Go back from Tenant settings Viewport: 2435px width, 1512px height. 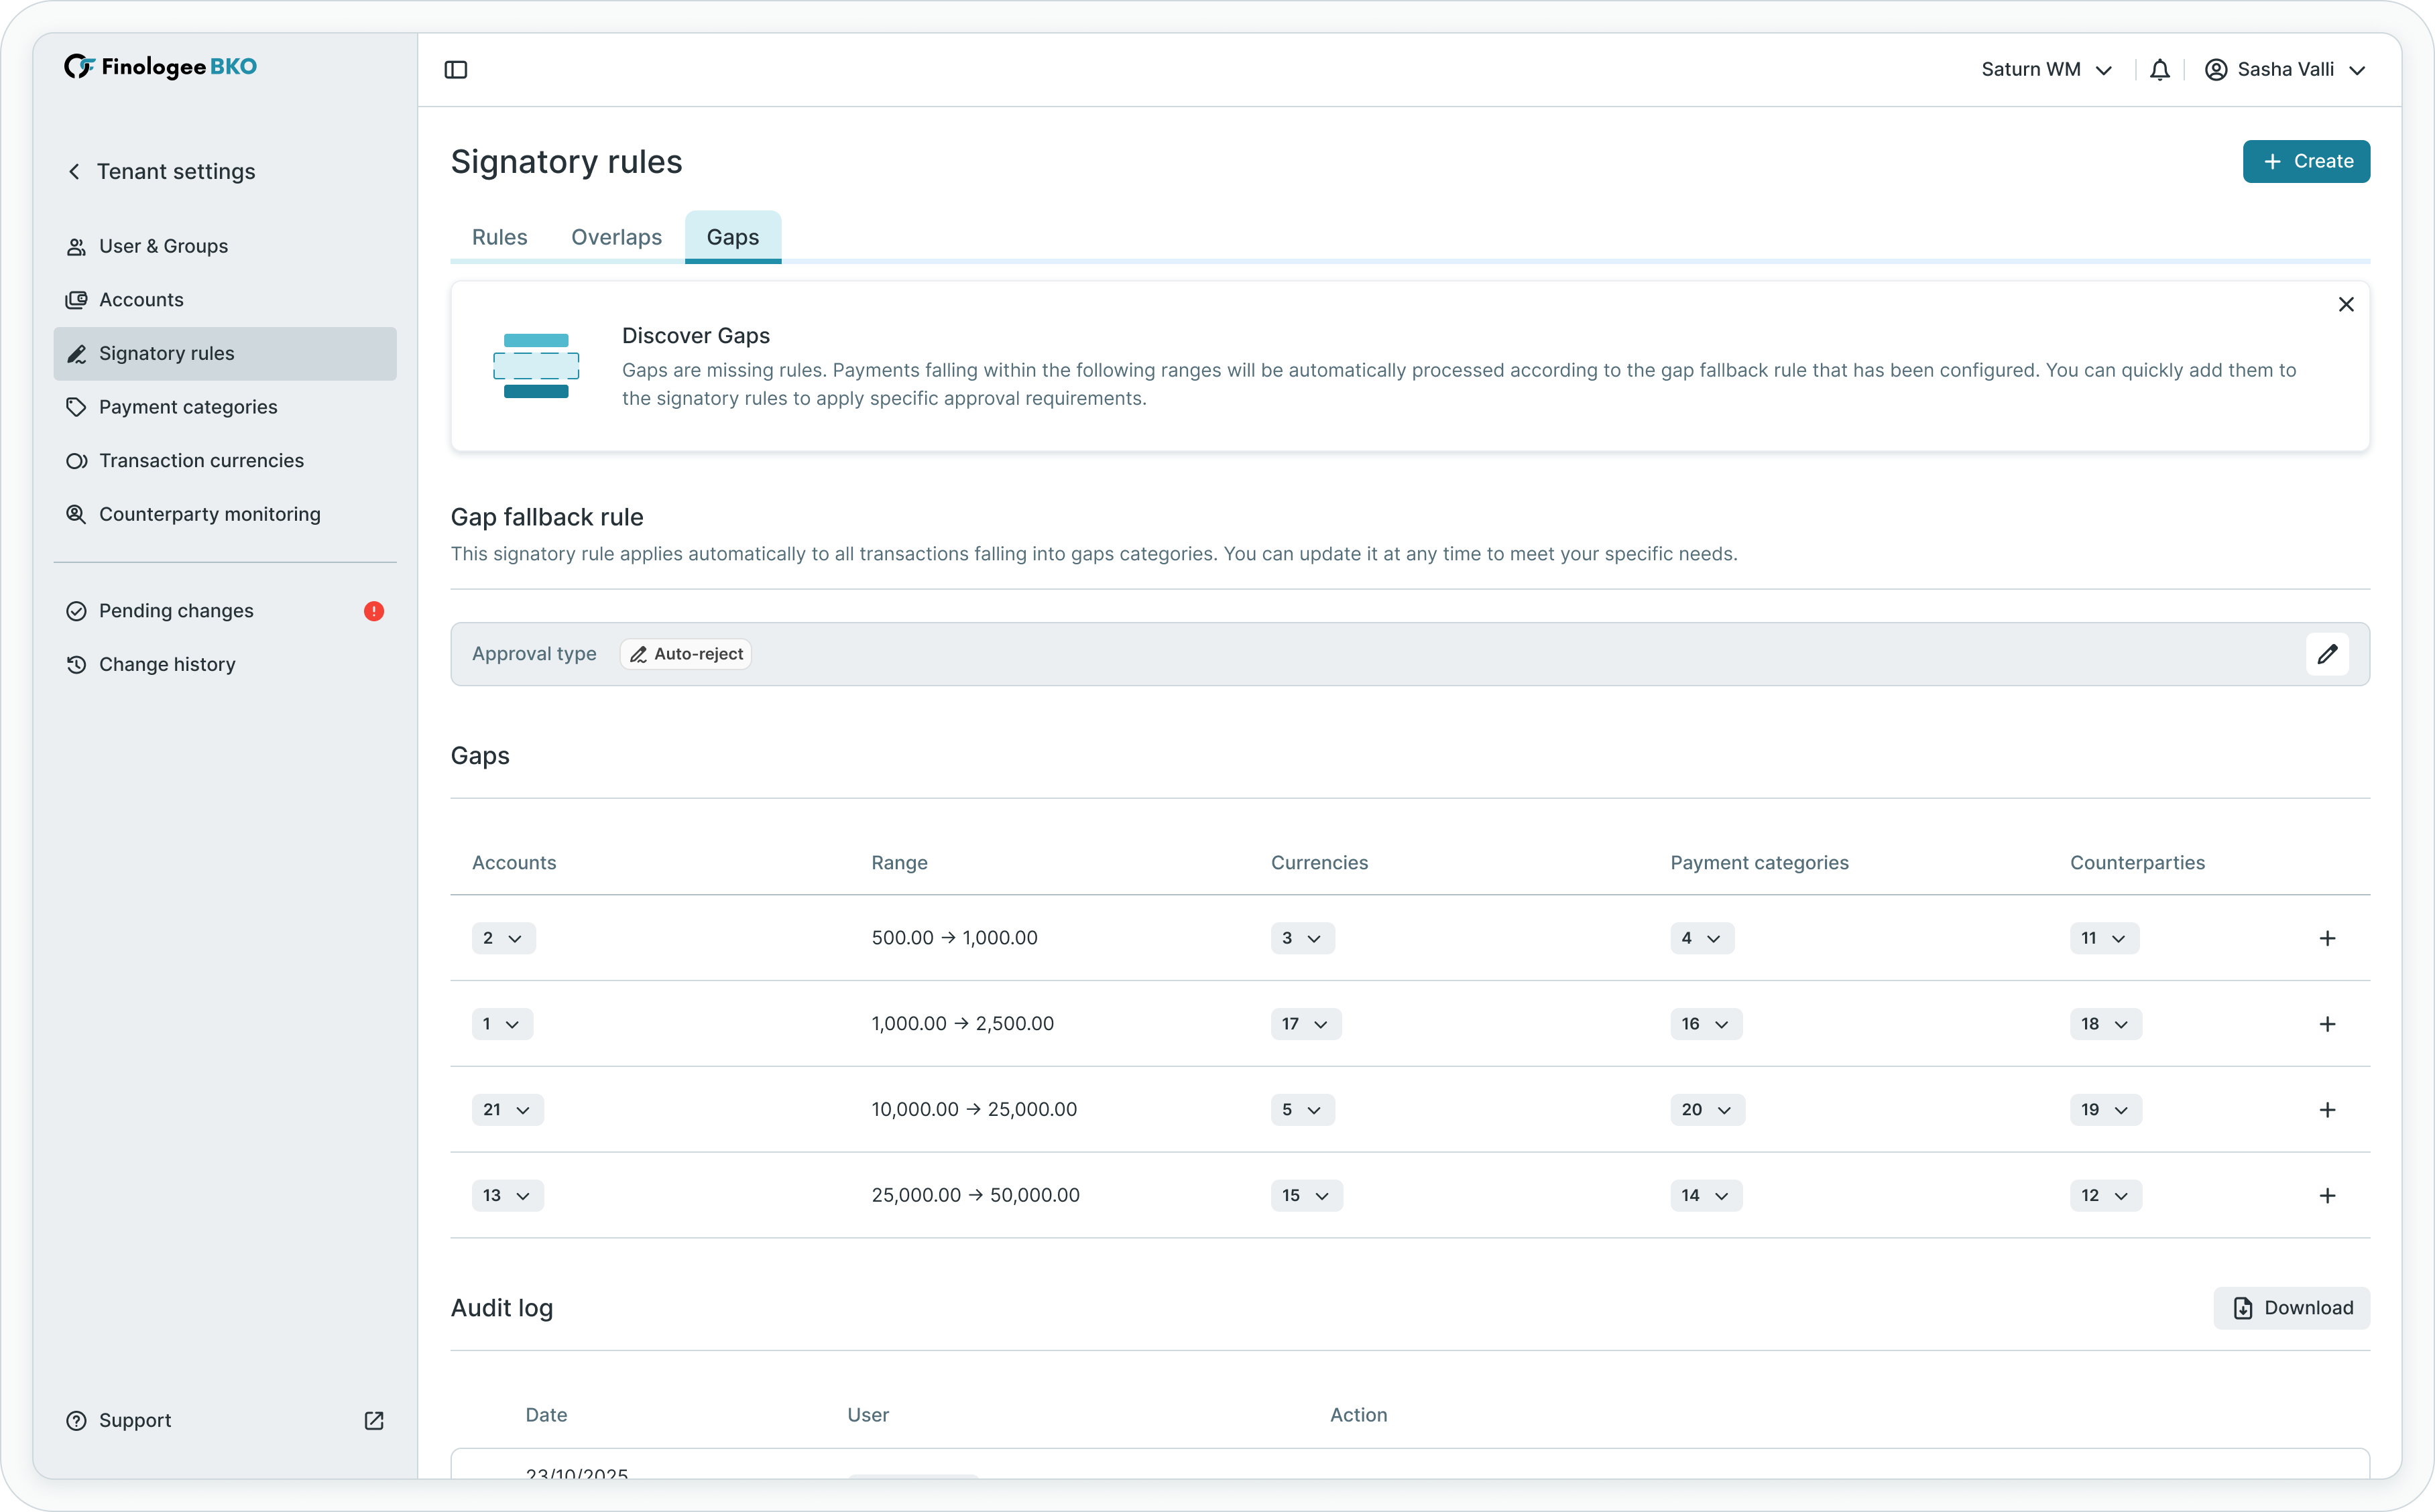click(74, 171)
